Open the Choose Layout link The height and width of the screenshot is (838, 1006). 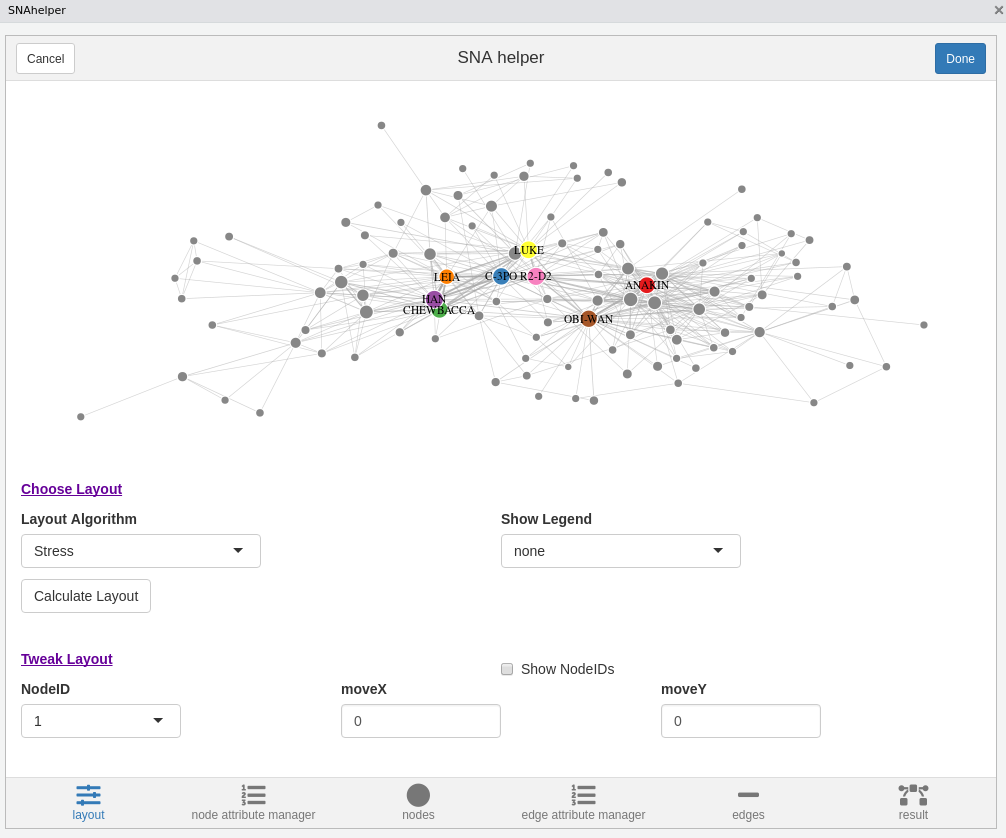pos(71,489)
